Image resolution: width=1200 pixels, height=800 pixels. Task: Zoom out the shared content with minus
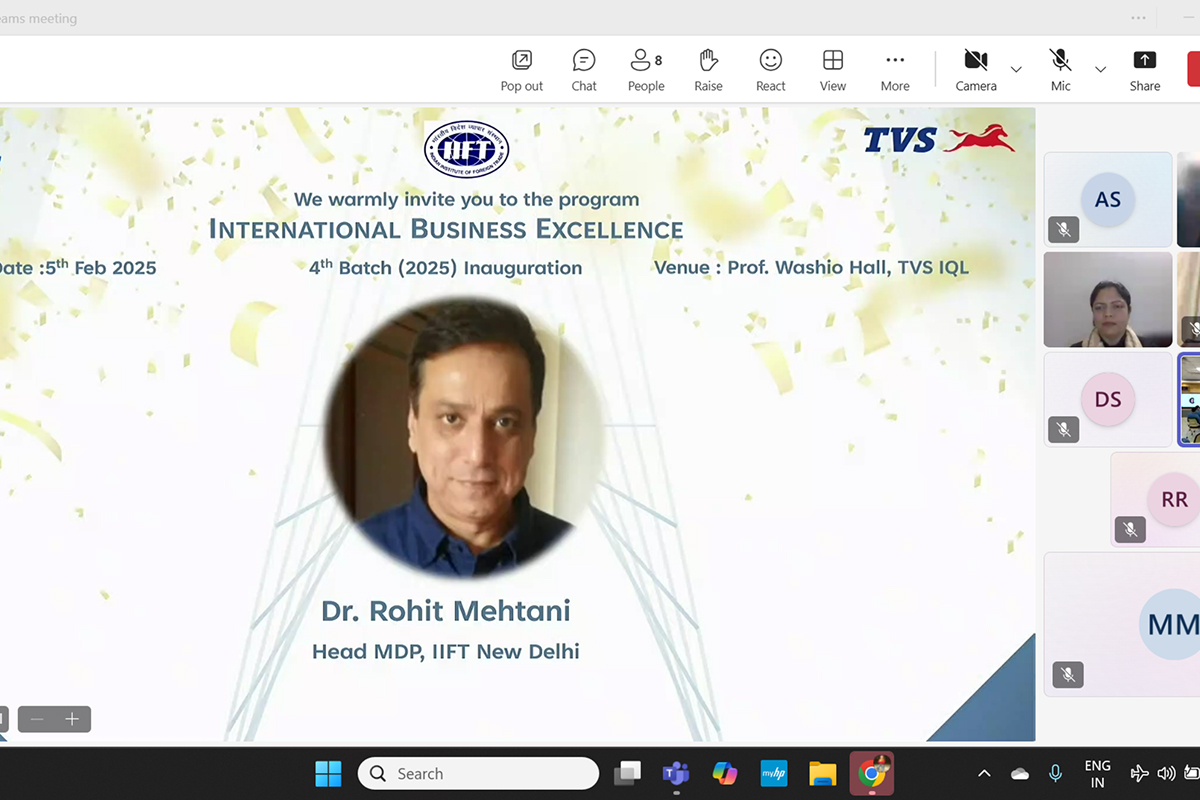(x=37, y=719)
